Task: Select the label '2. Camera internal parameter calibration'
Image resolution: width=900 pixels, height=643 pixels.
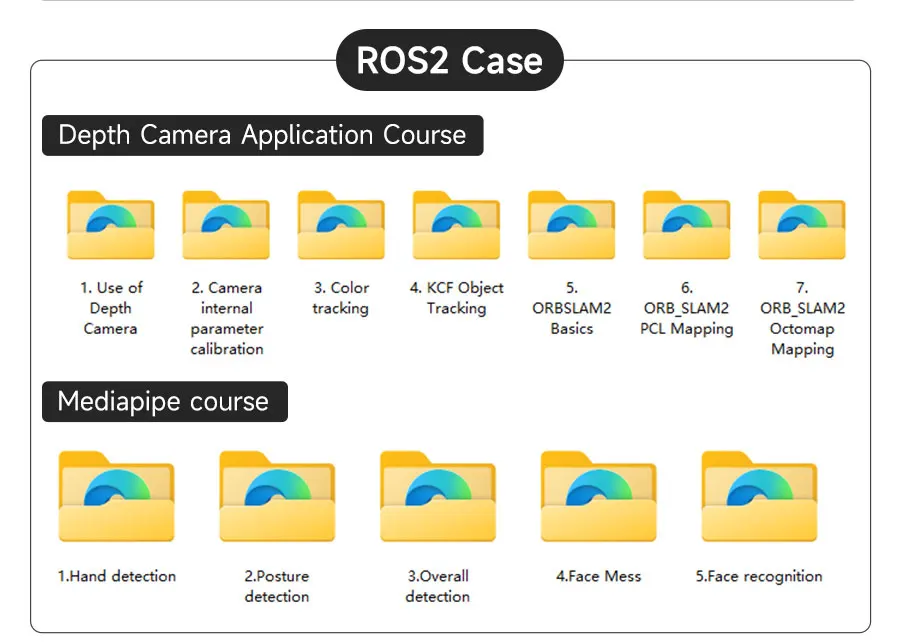Action: [227, 318]
